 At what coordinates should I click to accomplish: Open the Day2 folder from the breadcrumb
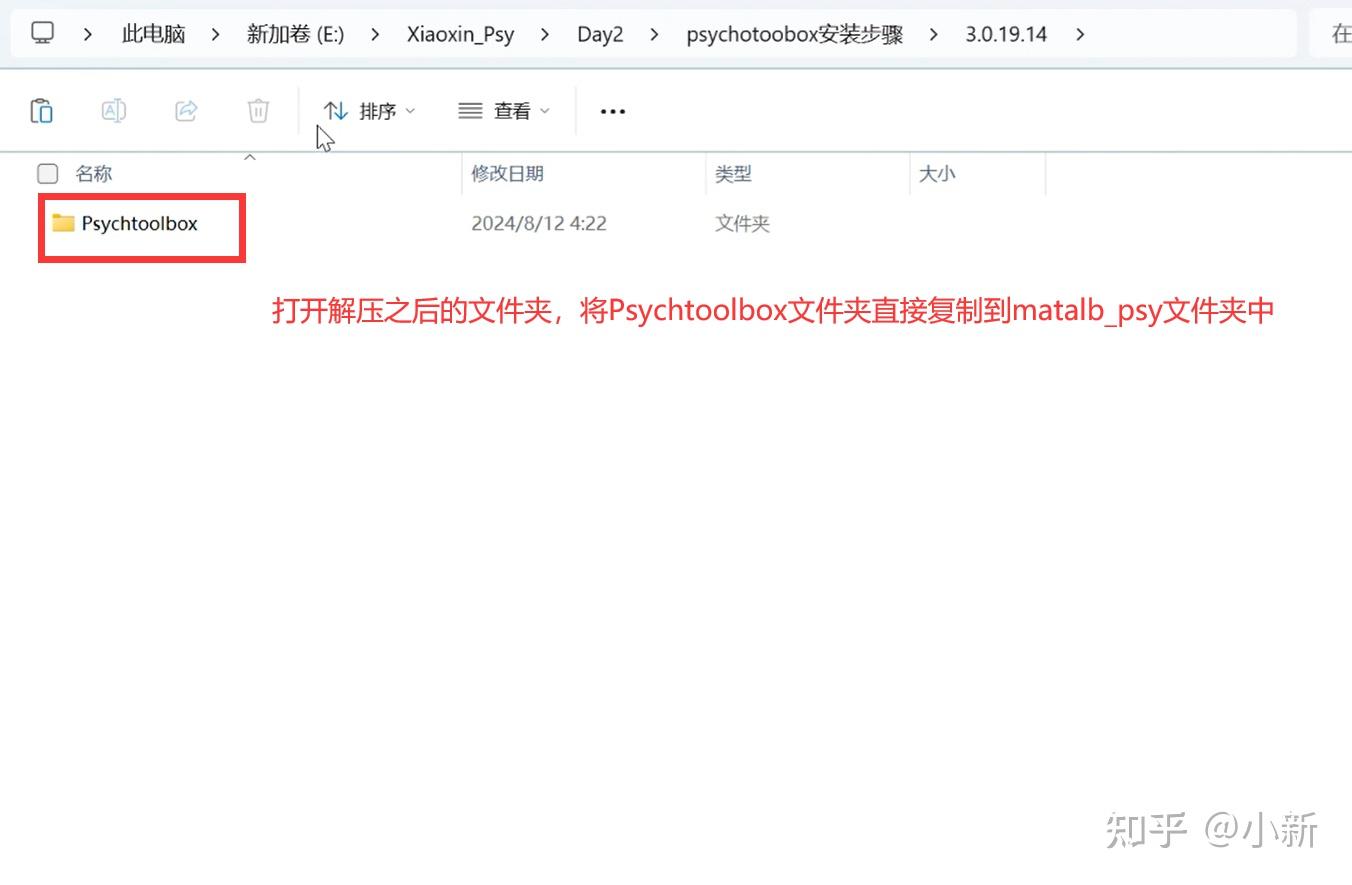(599, 33)
